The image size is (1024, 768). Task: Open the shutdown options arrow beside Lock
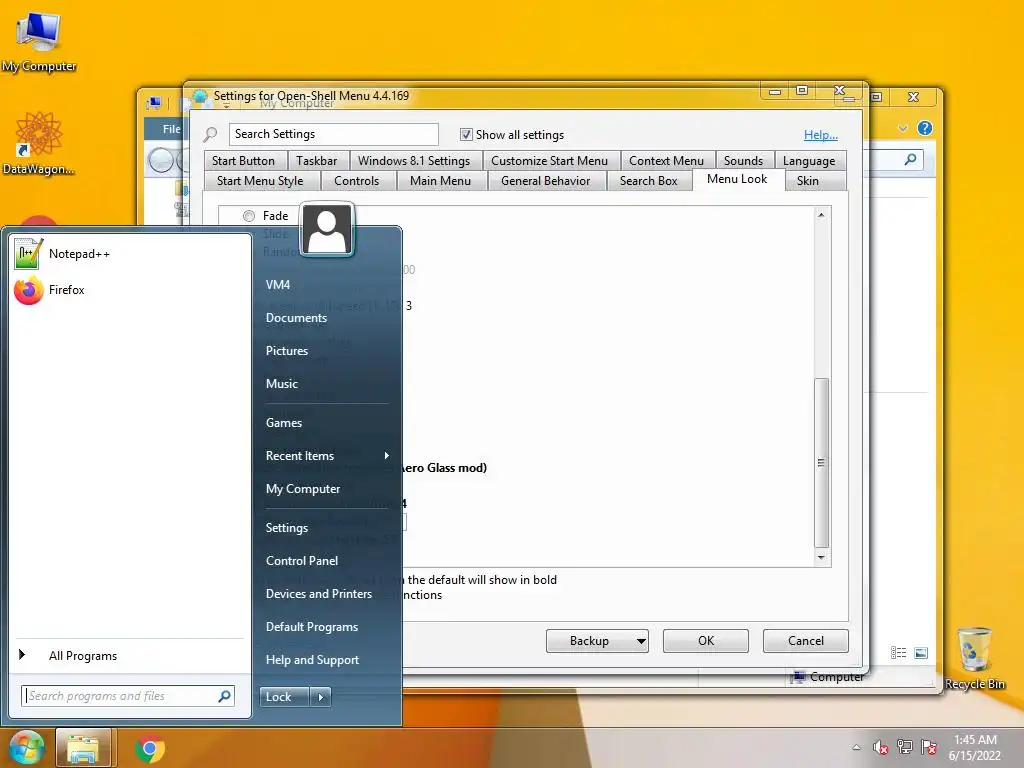[321, 697]
